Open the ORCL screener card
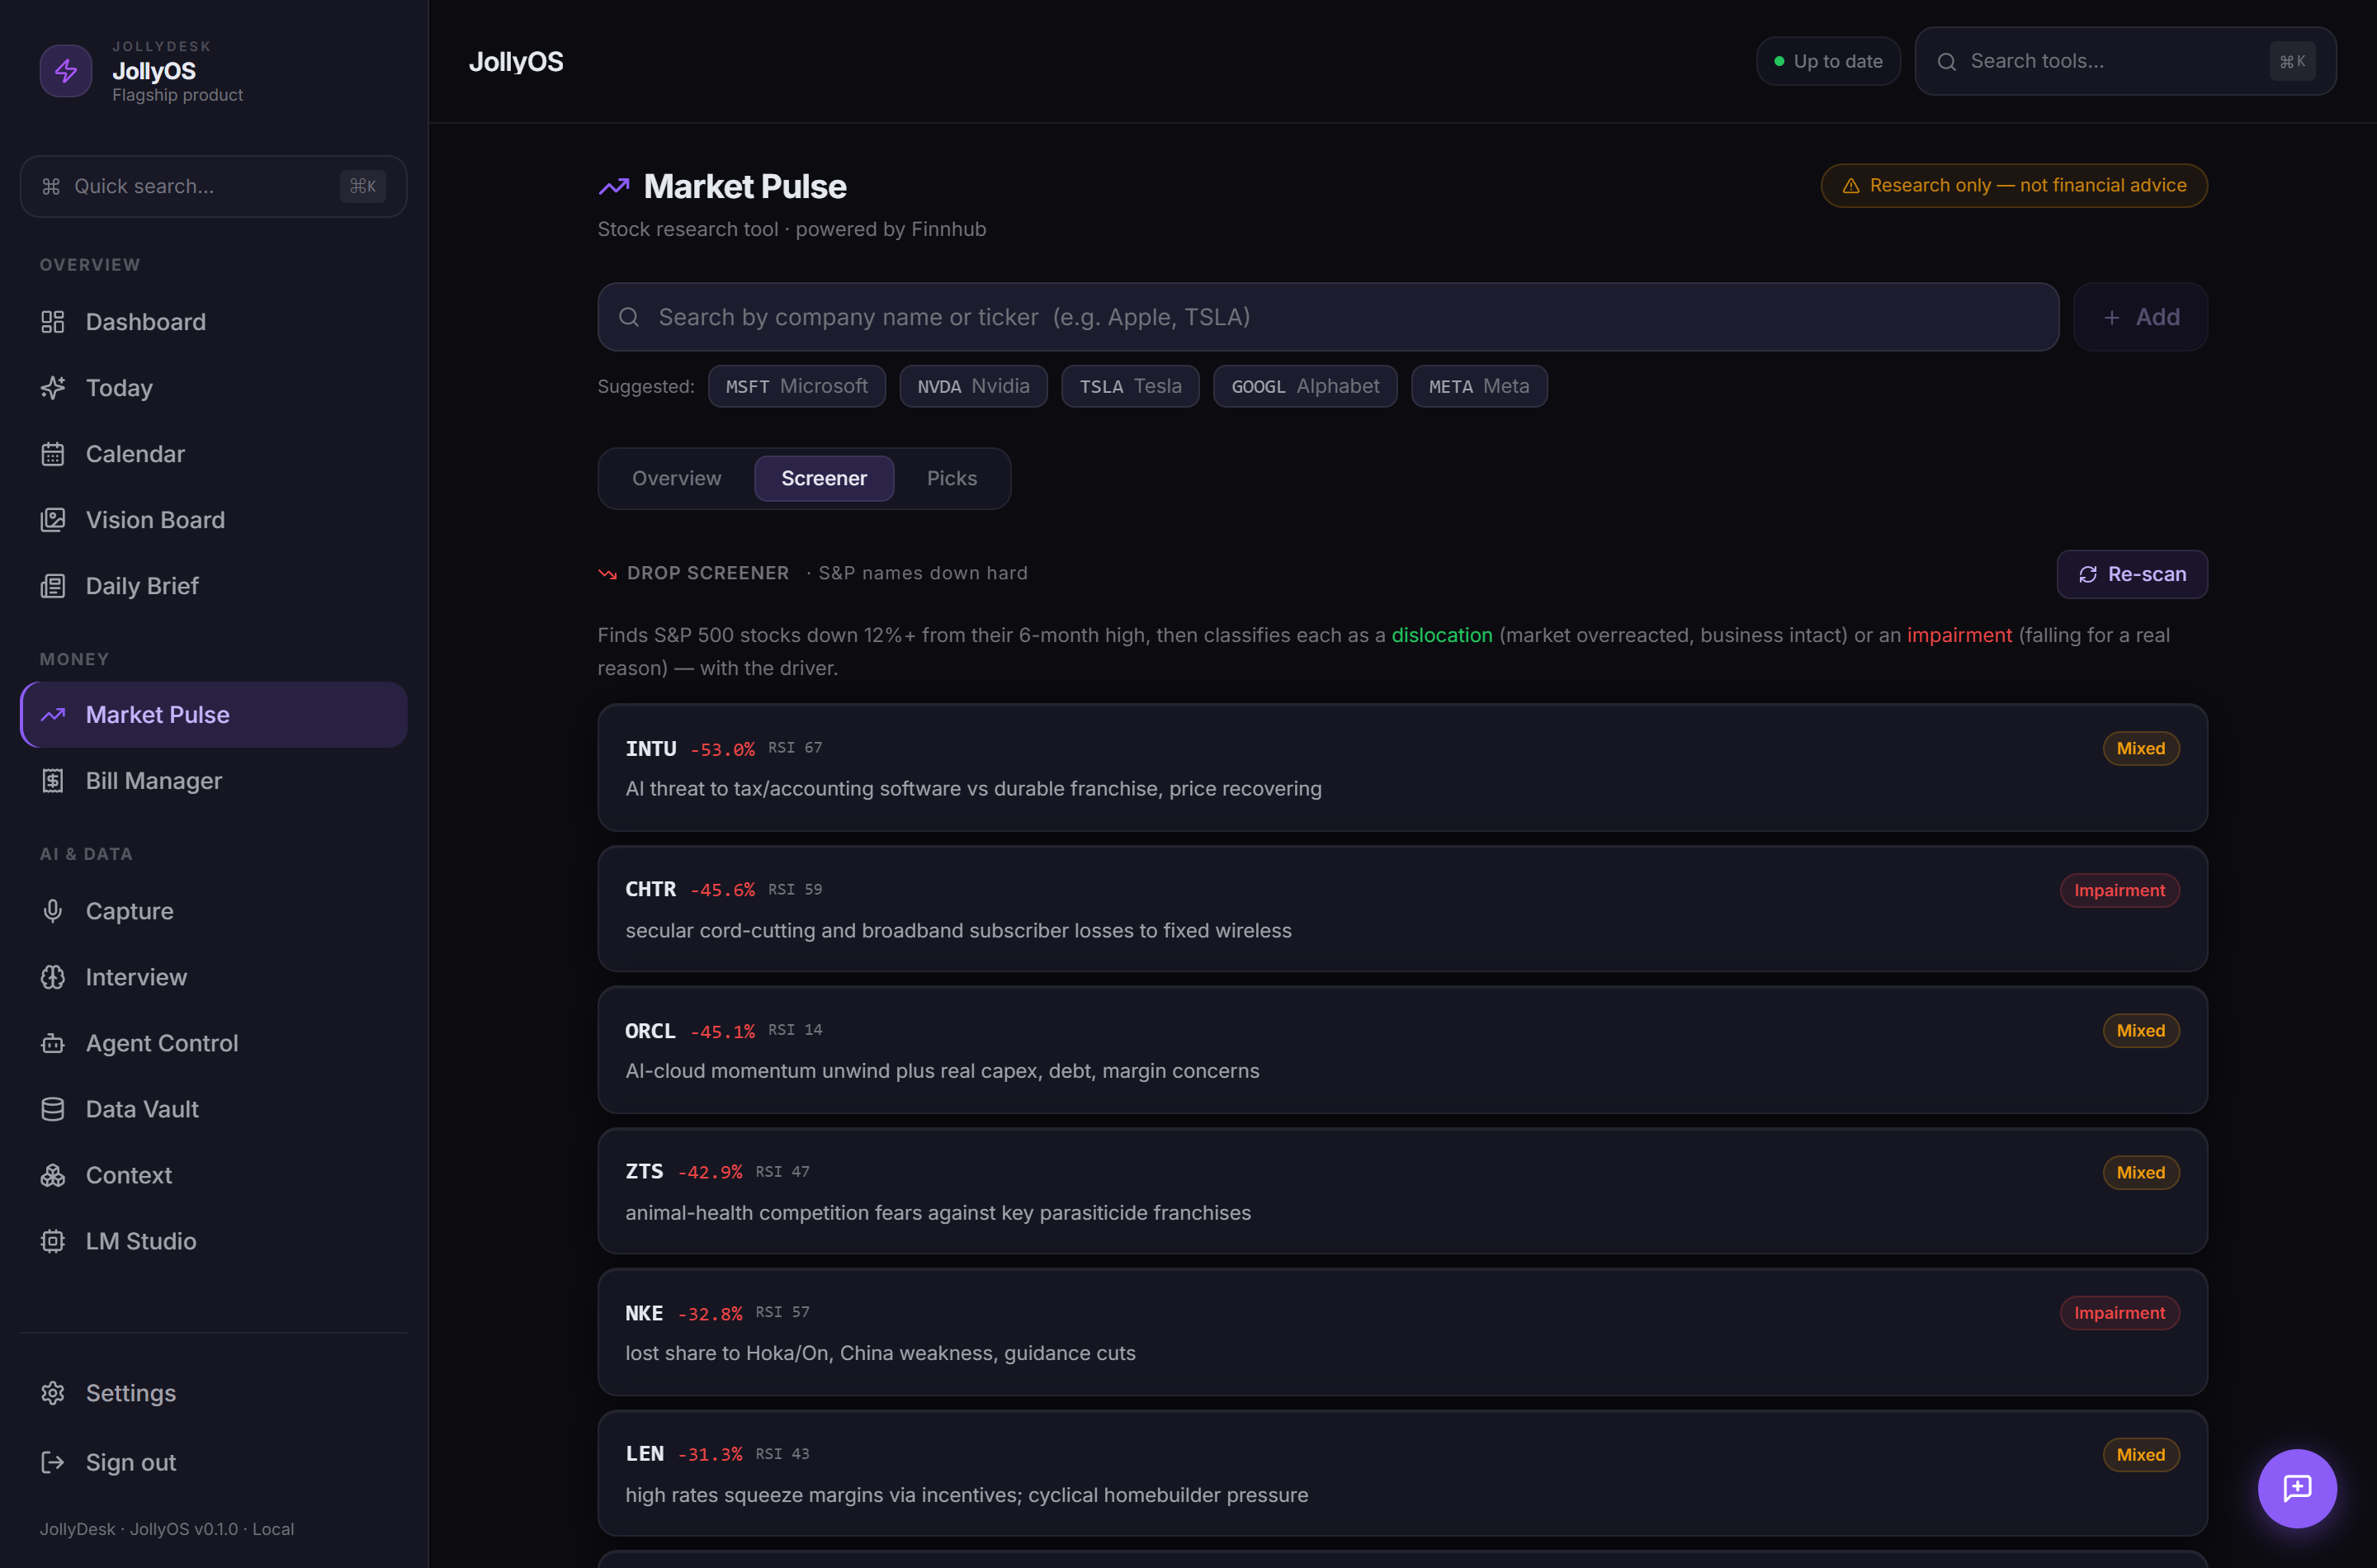This screenshot has width=2377, height=1568. pyautogui.click(x=1402, y=1050)
